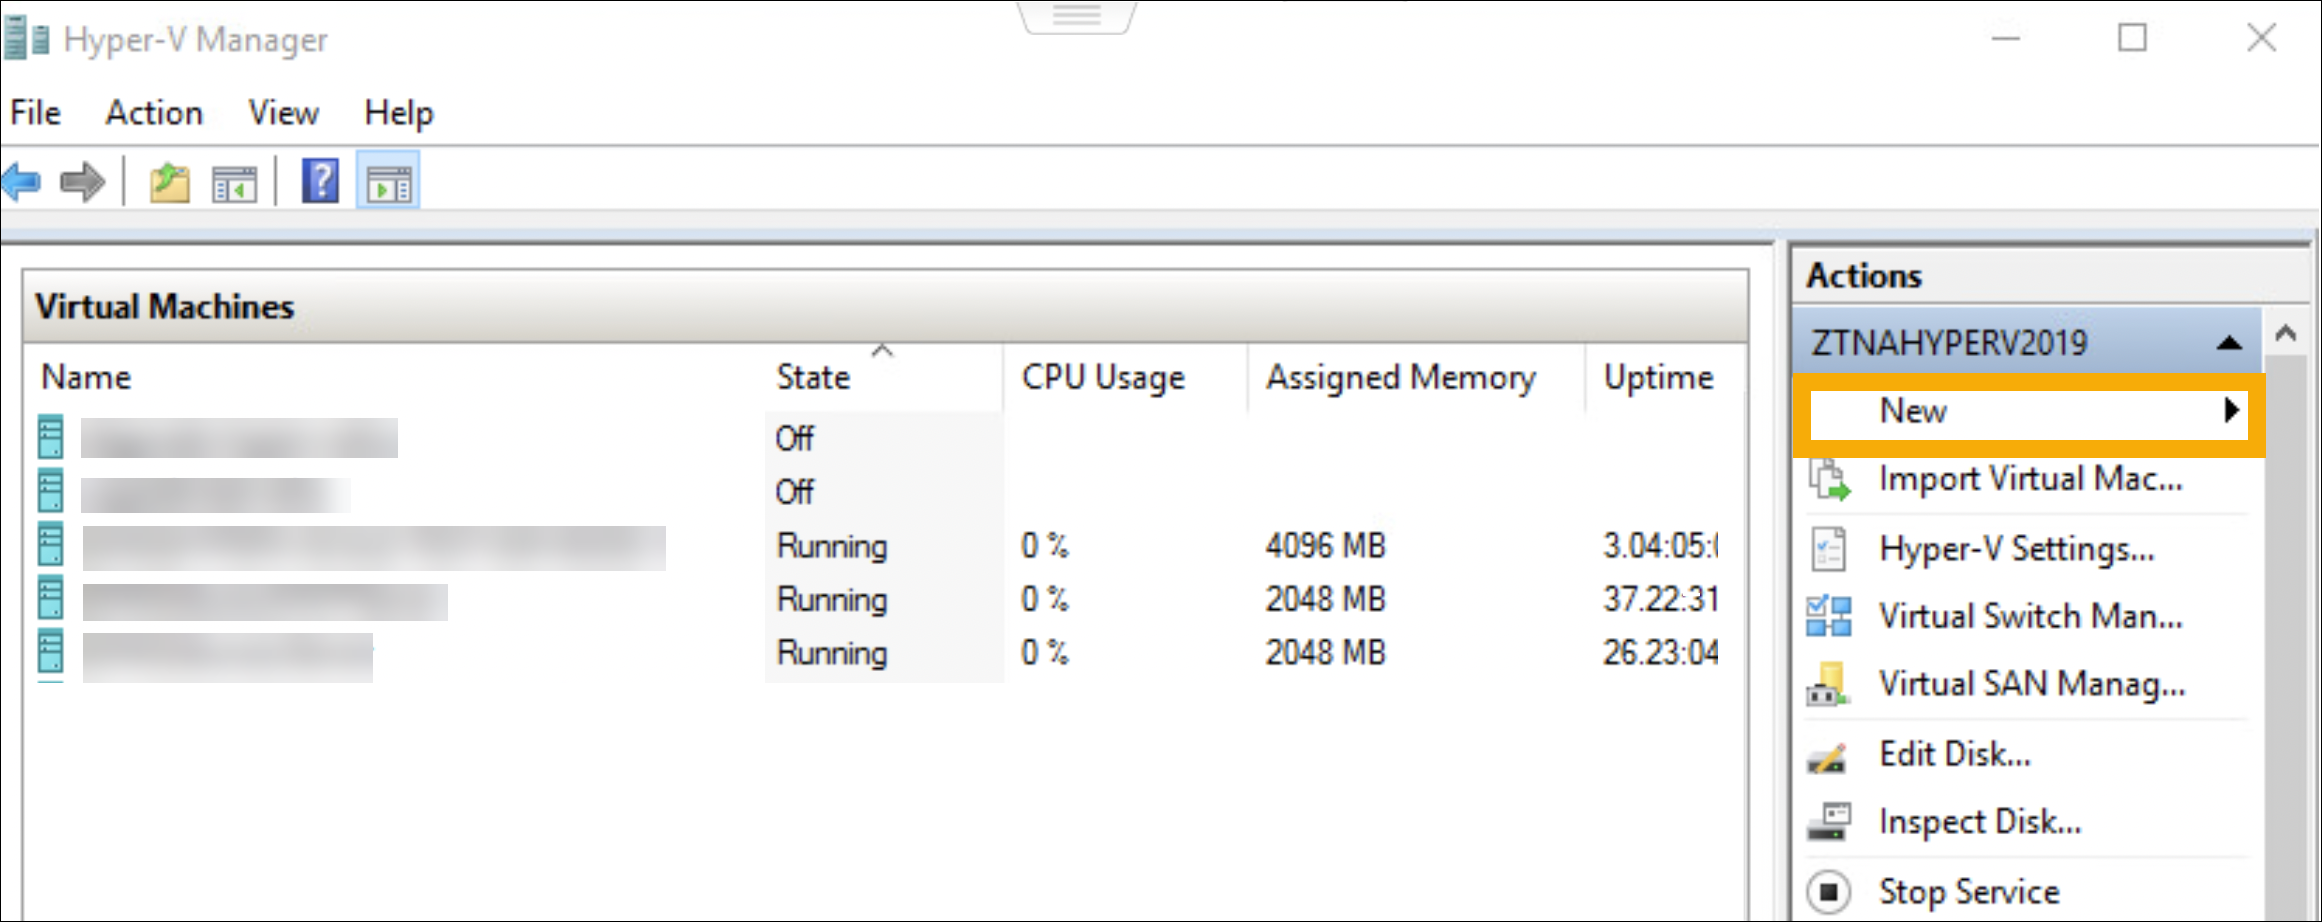The image size is (2322, 922).
Task: Toggle the Action pane visibility toolbar icon
Action: pyautogui.click(x=388, y=181)
